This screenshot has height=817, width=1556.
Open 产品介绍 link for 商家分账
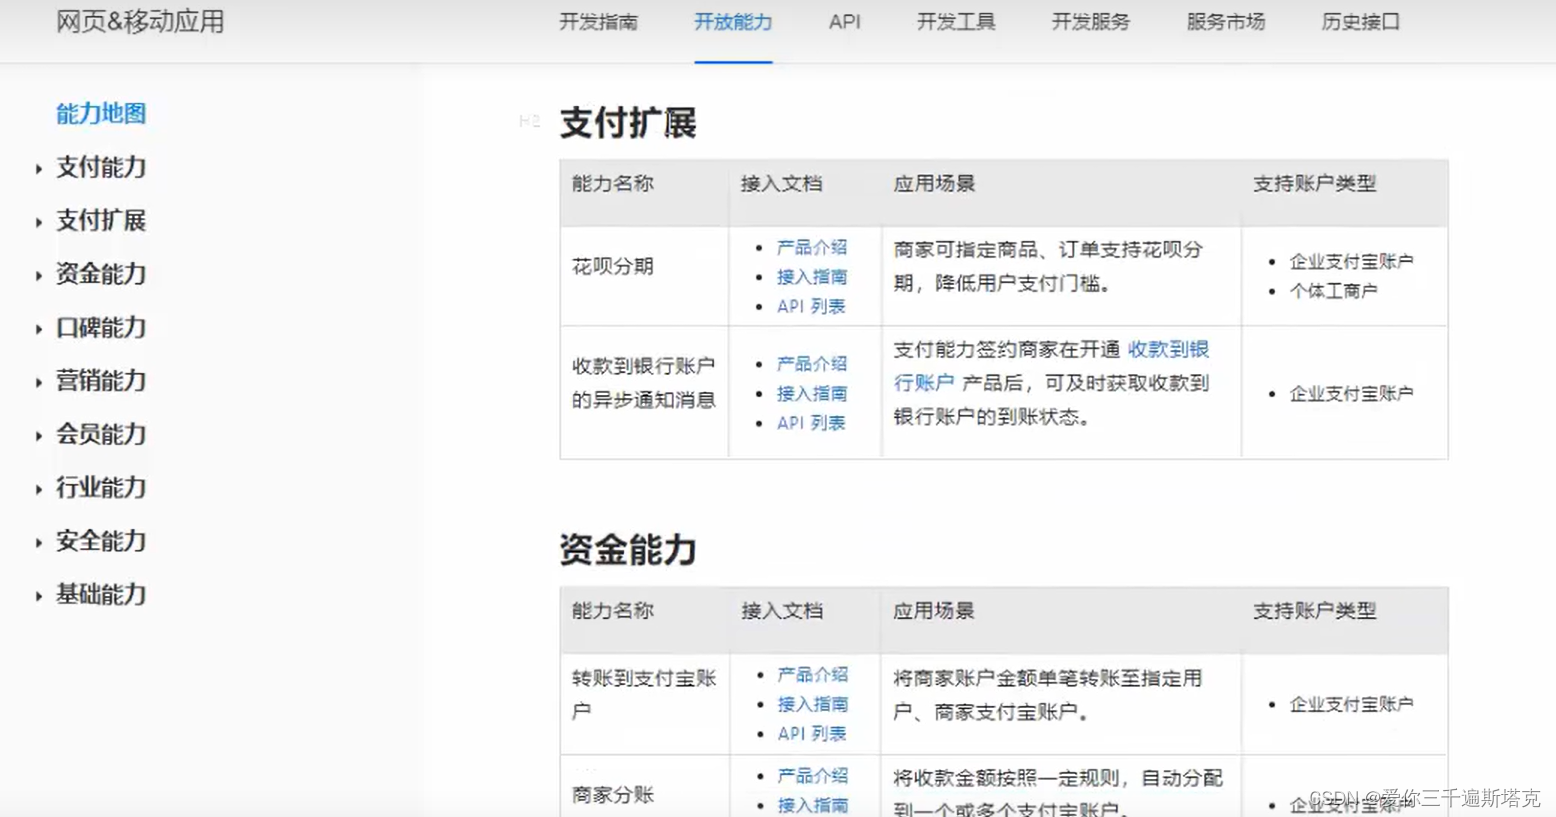[x=813, y=776]
